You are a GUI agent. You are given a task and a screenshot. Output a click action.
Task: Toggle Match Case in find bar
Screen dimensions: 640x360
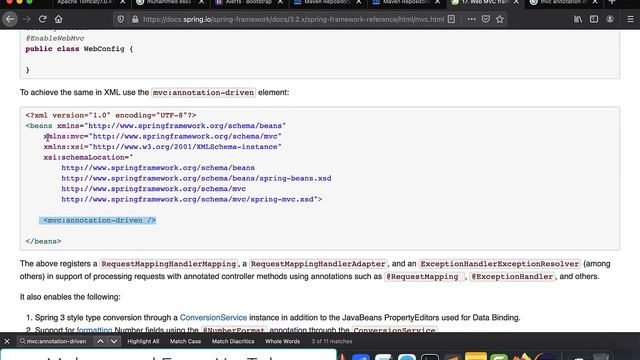click(185, 341)
